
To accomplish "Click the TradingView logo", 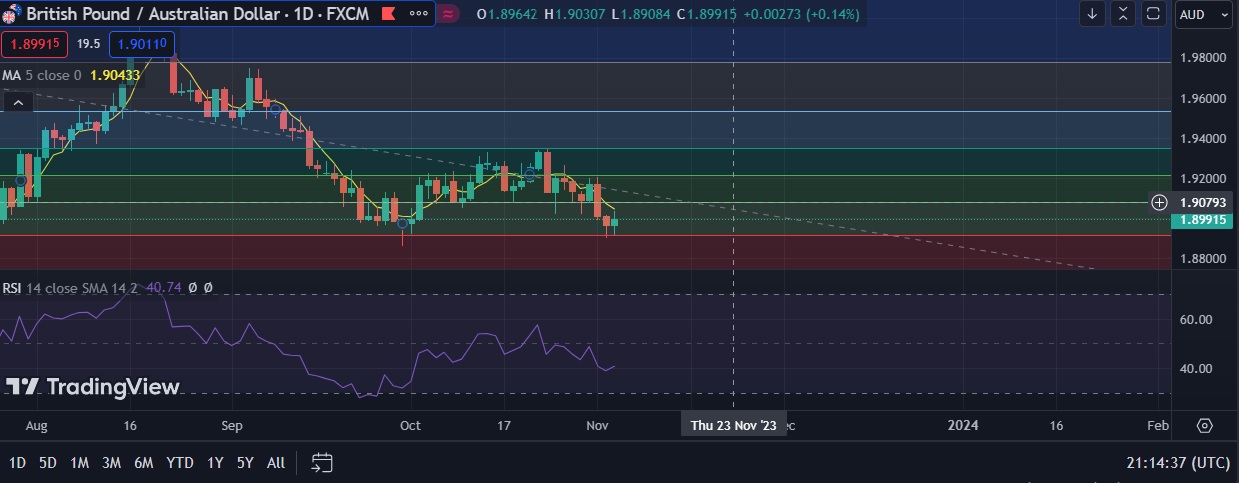I will point(92,387).
